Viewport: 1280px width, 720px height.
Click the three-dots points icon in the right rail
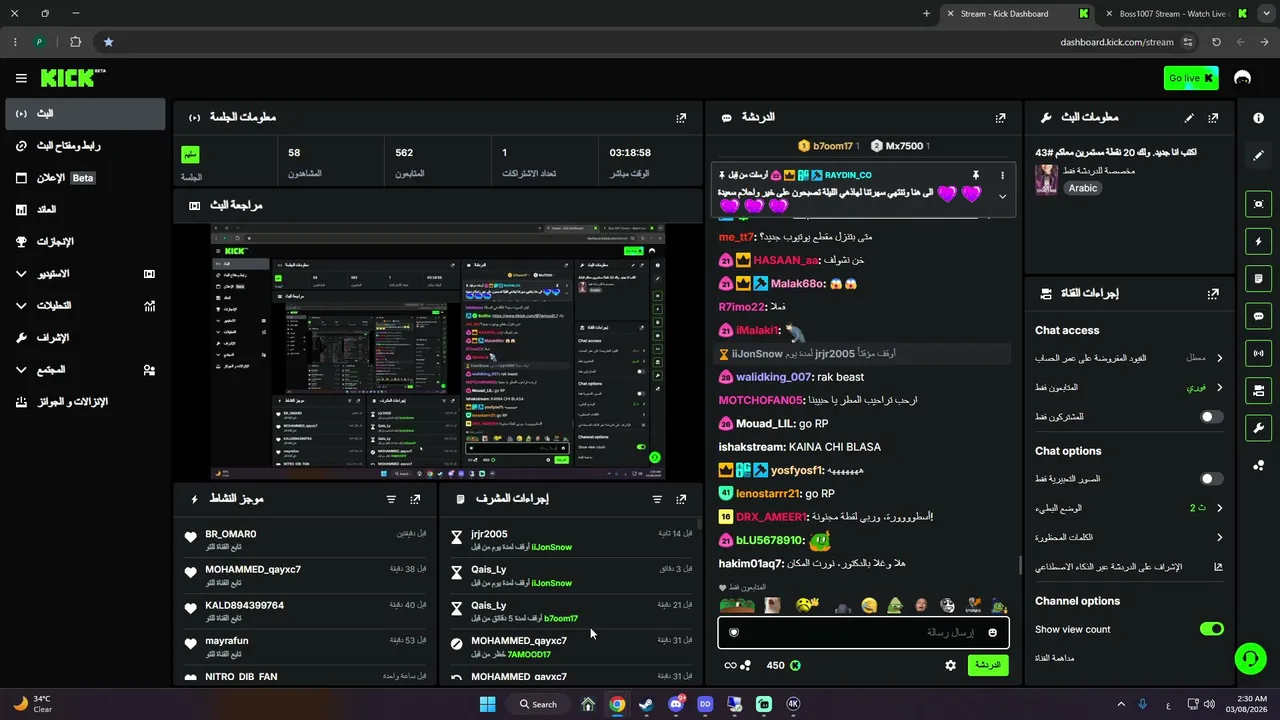coord(1258,465)
